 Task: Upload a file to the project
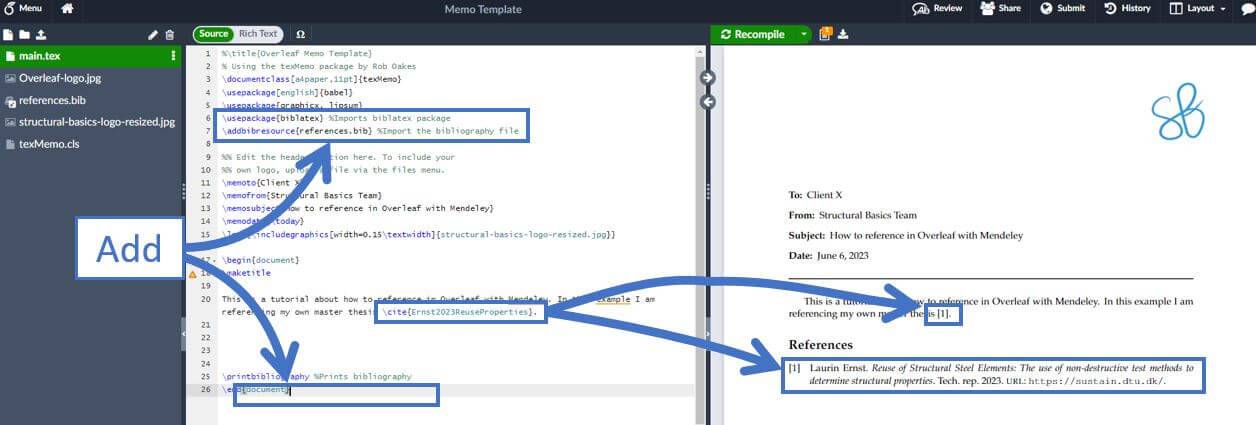pos(41,34)
